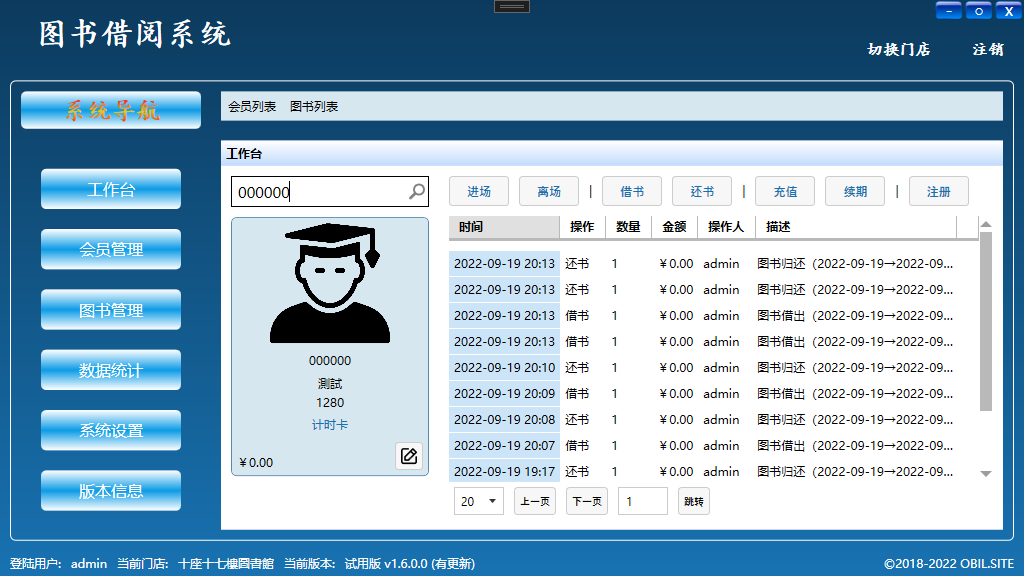This screenshot has width=1024, height=576.
Task: Click the graduate member avatar image
Action: 330,284
